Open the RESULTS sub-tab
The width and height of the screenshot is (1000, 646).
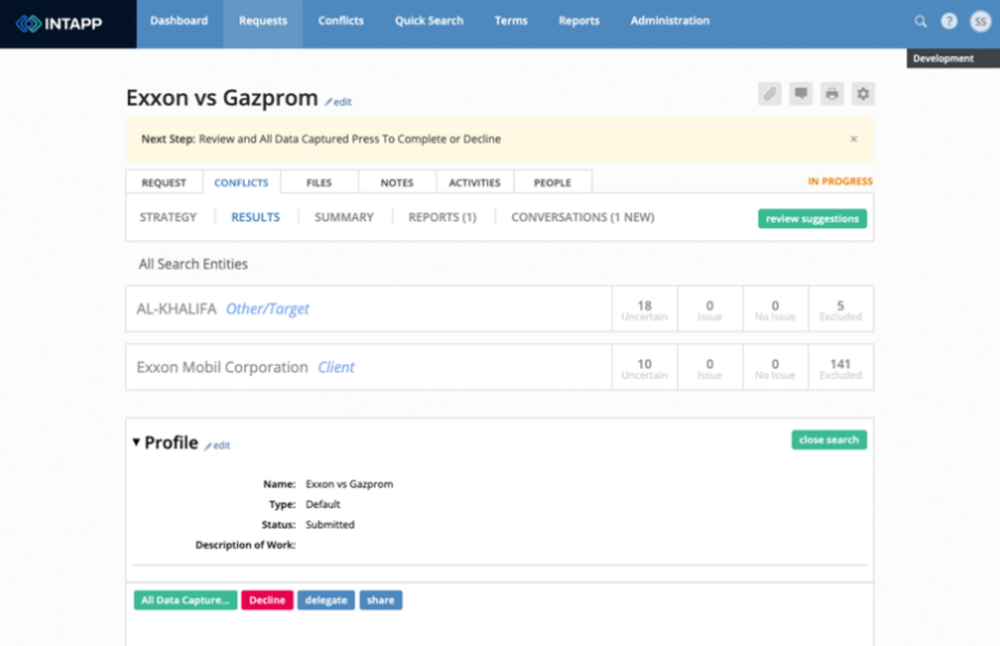click(255, 217)
